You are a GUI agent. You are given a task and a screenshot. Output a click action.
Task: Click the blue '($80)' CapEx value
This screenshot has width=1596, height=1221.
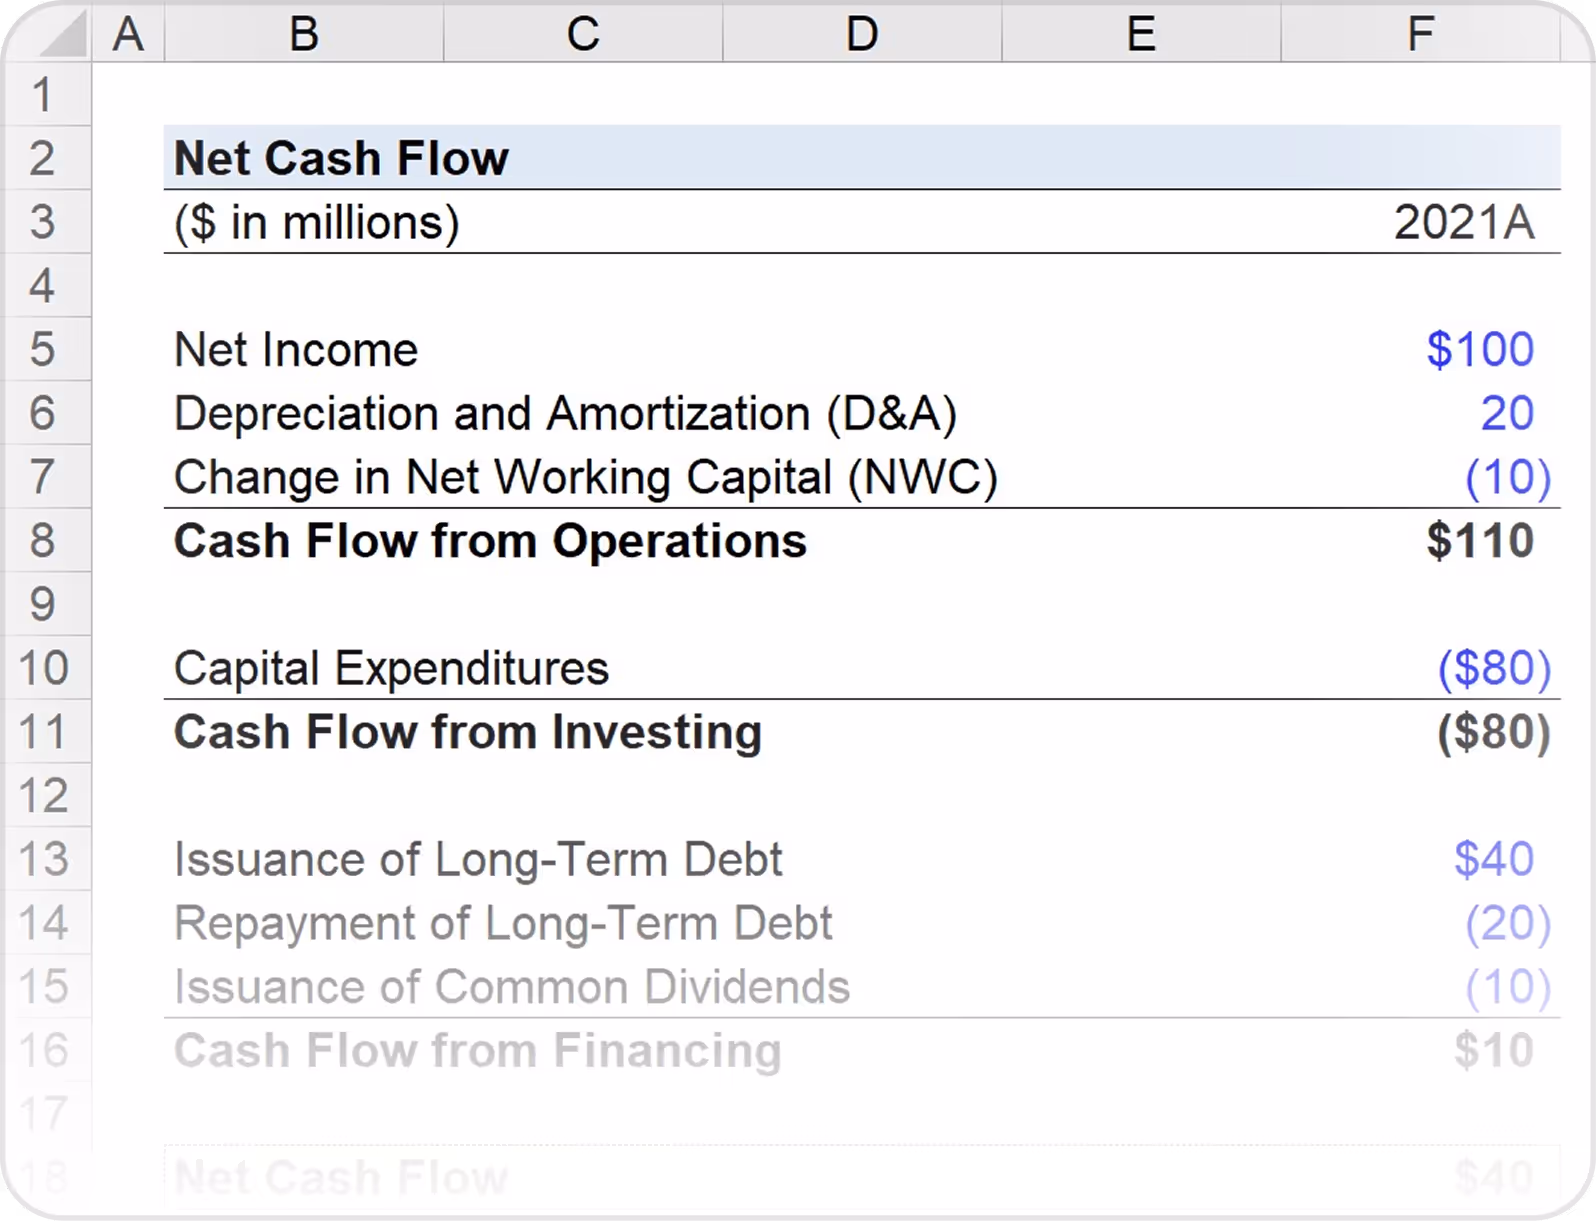point(1494,668)
